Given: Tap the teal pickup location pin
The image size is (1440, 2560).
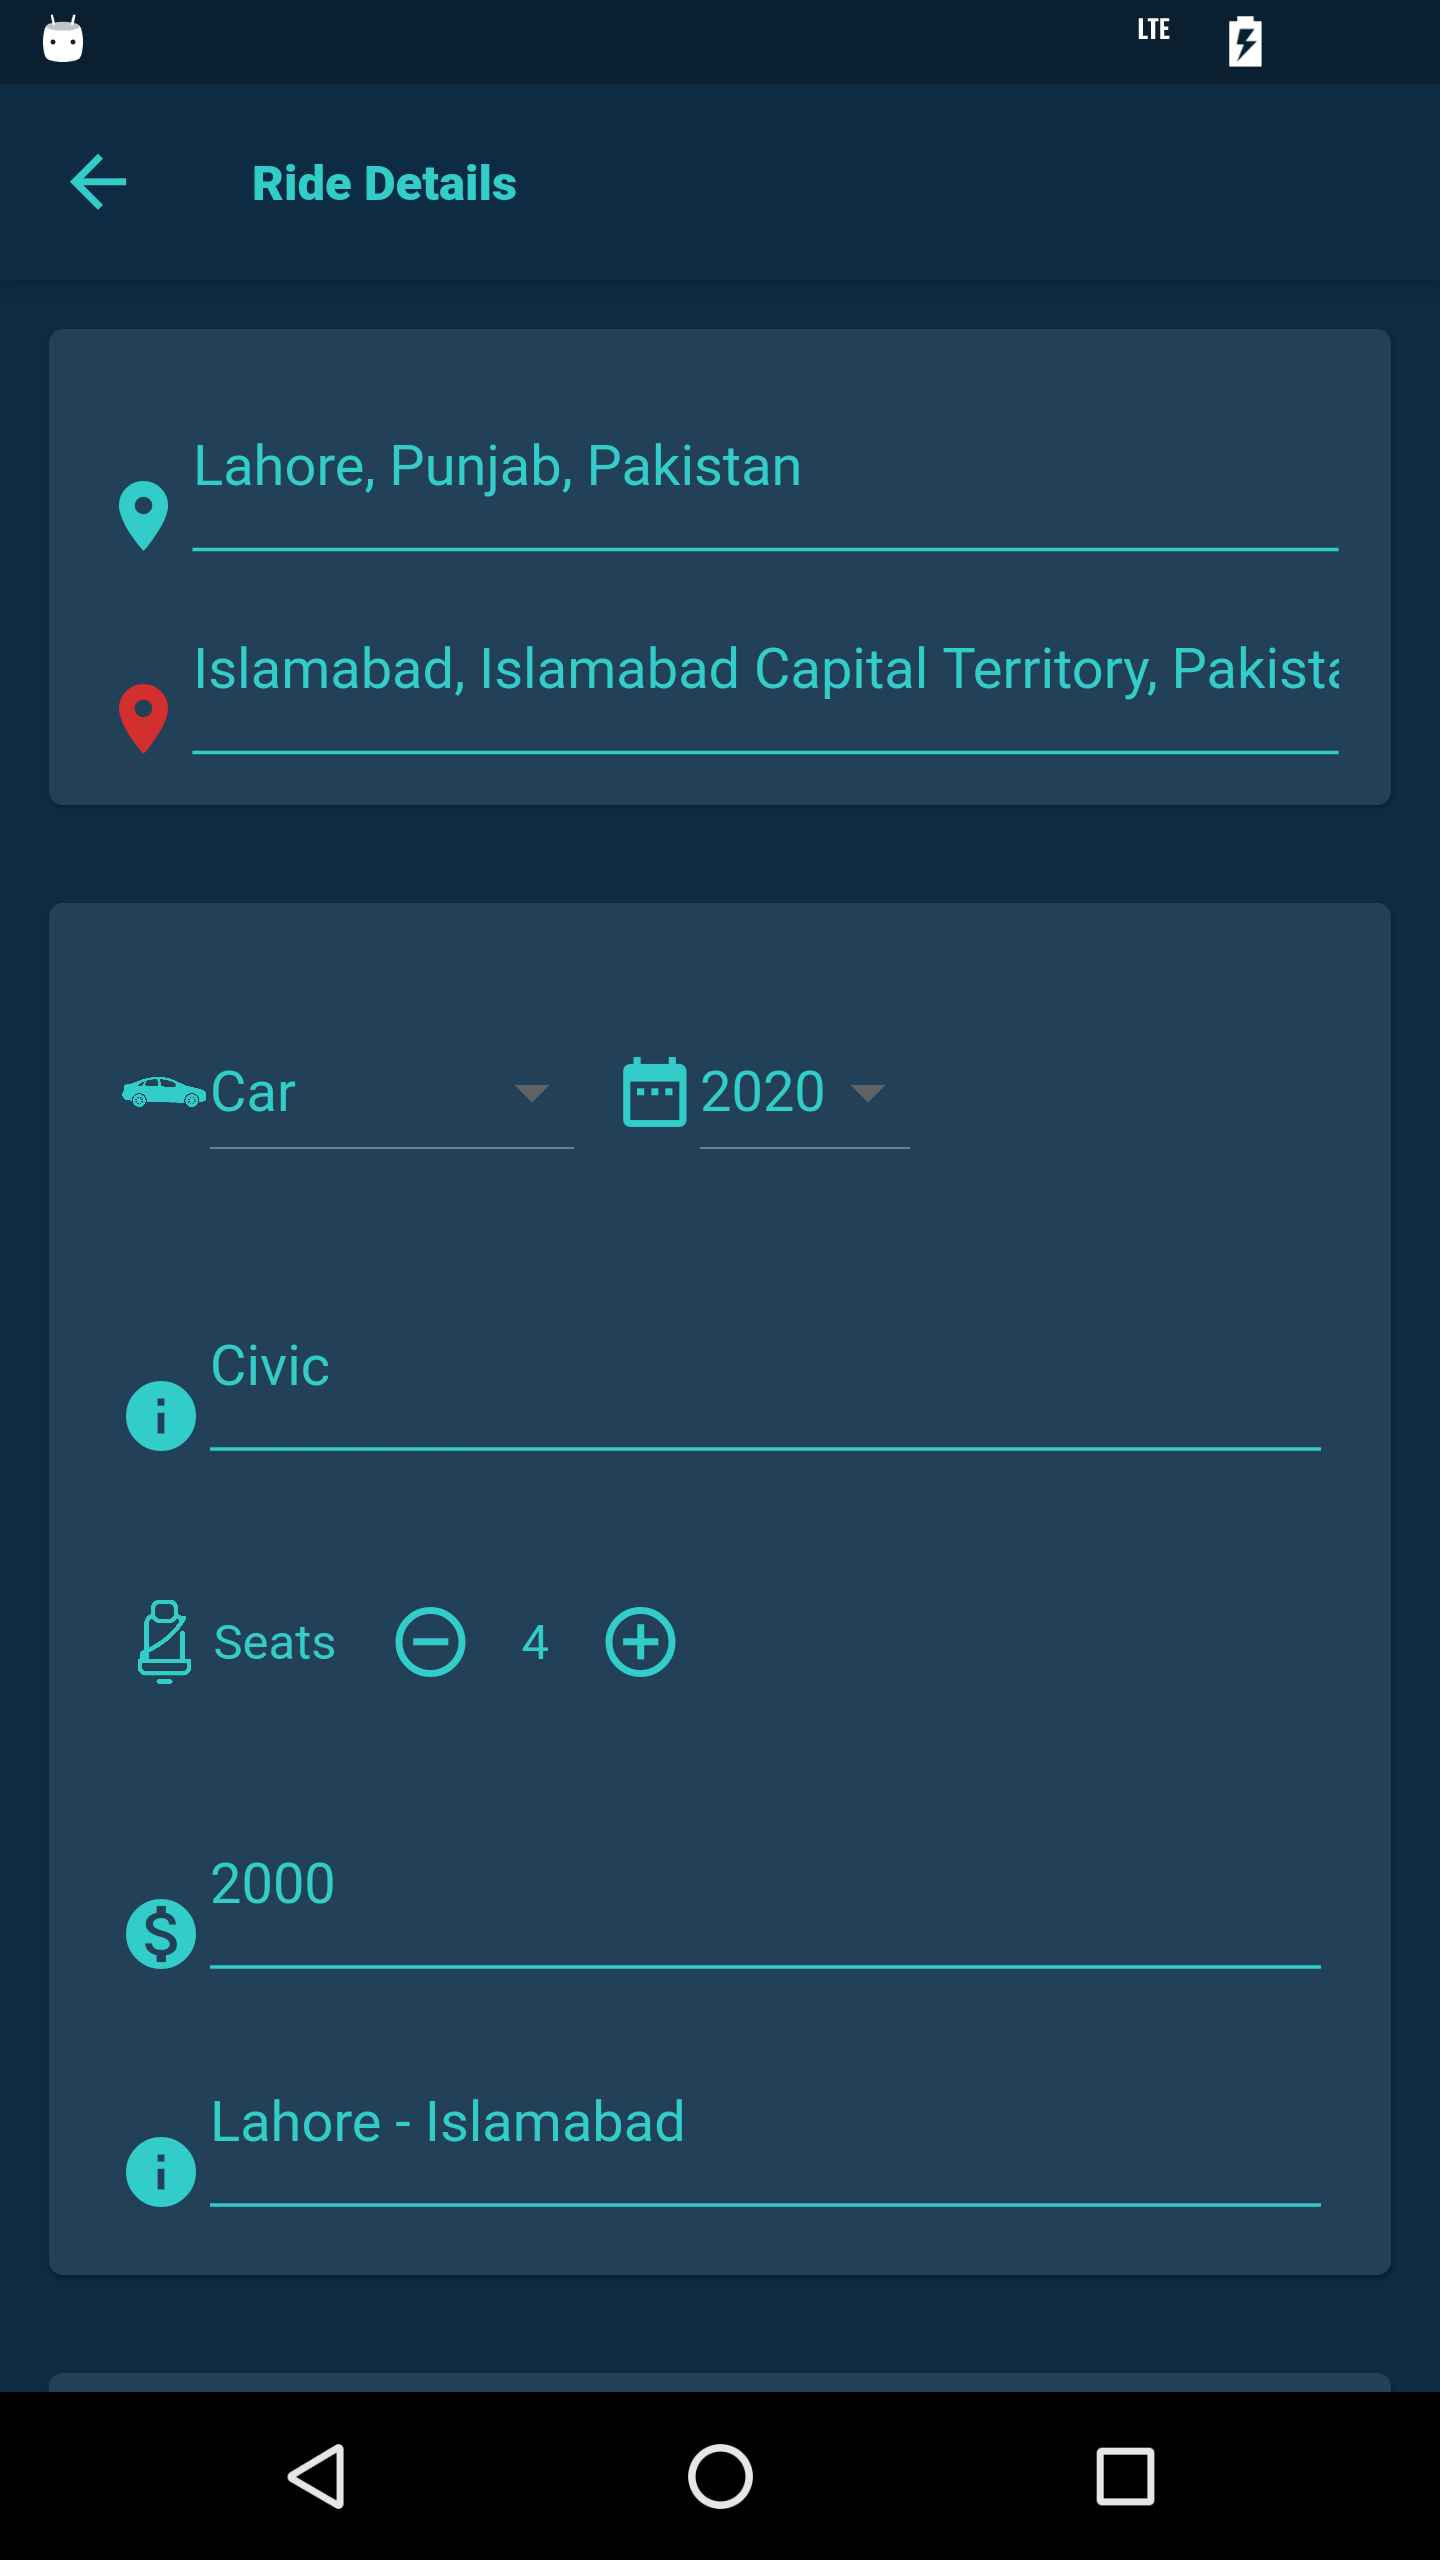Looking at the screenshot, I should tap(143, 515).
